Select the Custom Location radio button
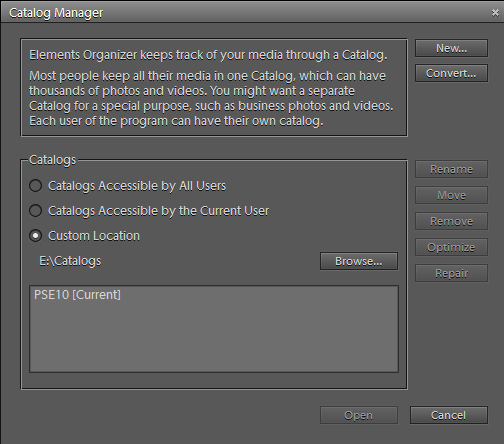504x444 pixels. 36,236
